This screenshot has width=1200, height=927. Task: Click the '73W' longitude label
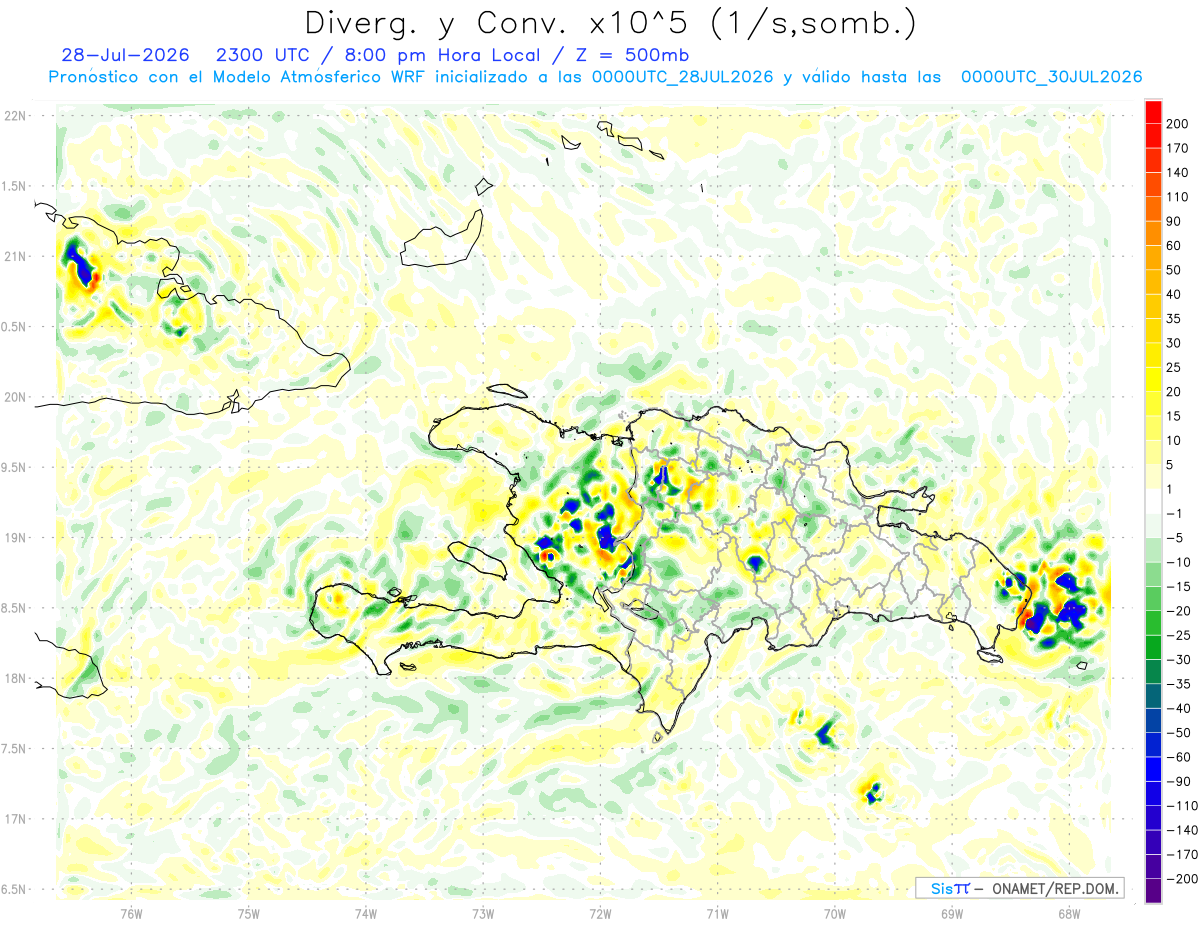[483, 913]
